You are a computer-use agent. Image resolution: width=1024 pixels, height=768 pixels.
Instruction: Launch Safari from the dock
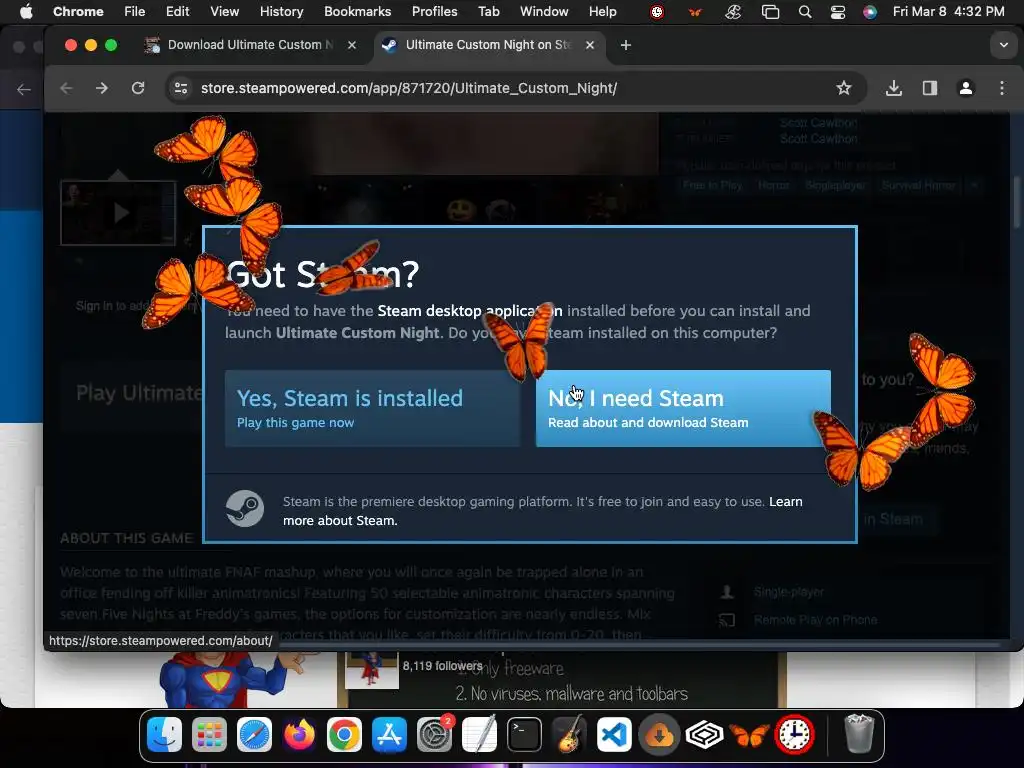255,735
